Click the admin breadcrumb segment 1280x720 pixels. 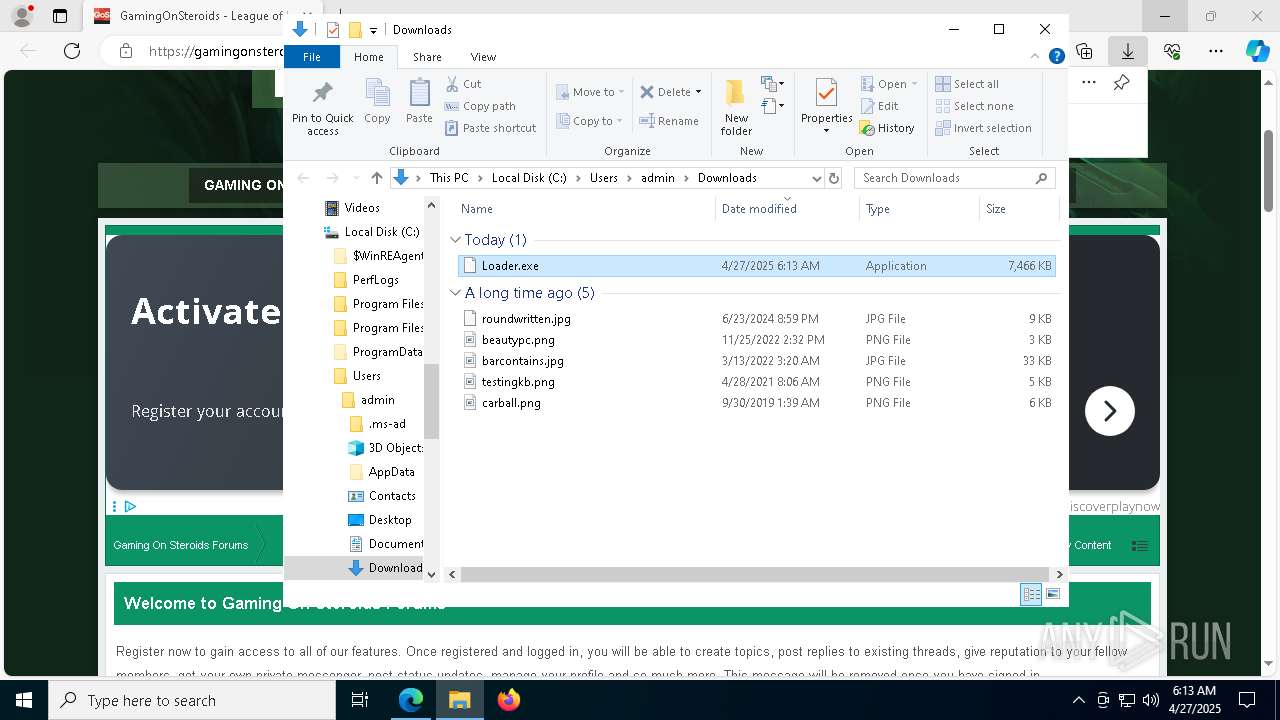click(658, 178)
